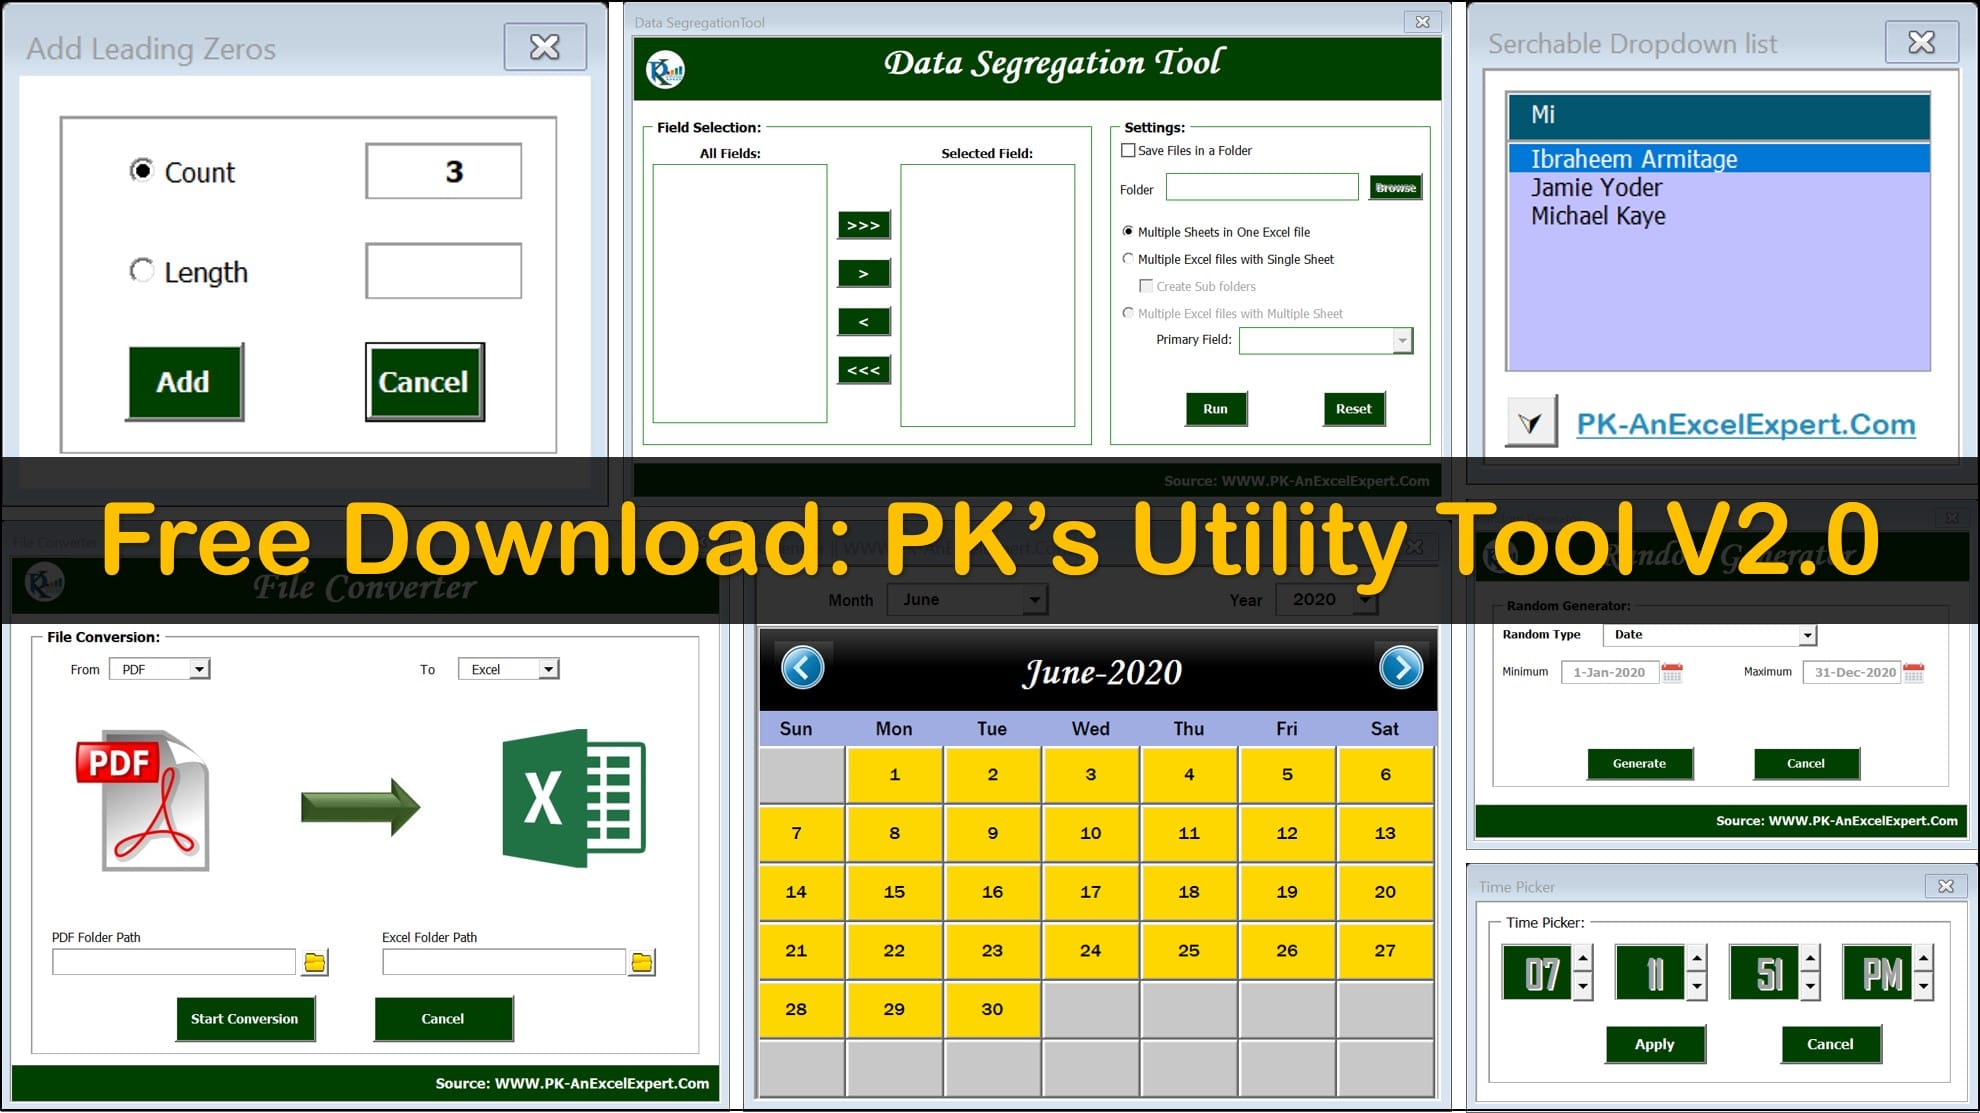Select June 30 in the calendar

992,1010
